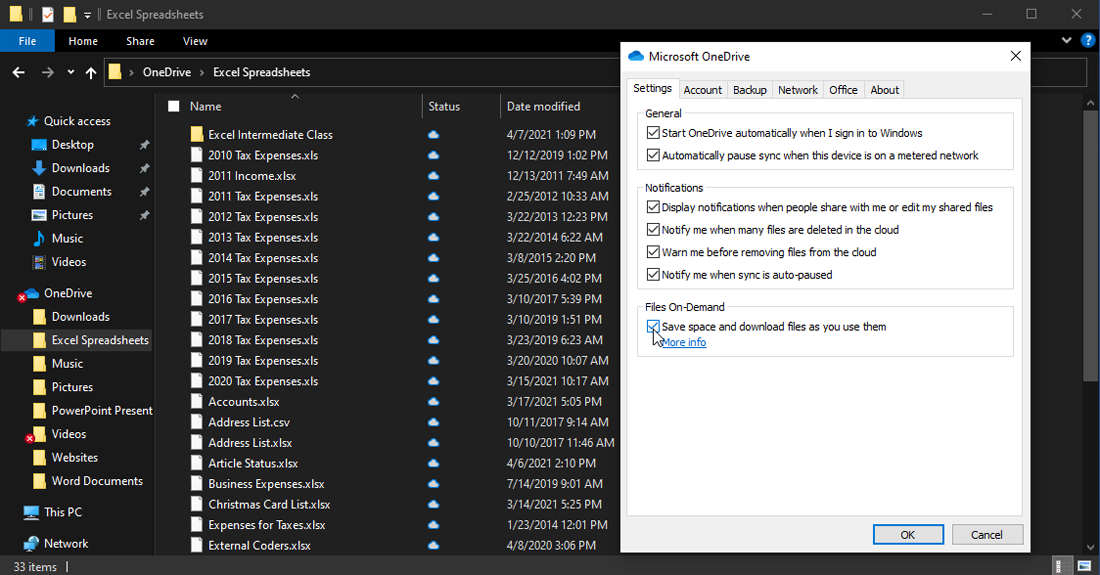Click the File Explorer Help question mark icon
Screen dimensions: 1100x575
point(1088,41)
